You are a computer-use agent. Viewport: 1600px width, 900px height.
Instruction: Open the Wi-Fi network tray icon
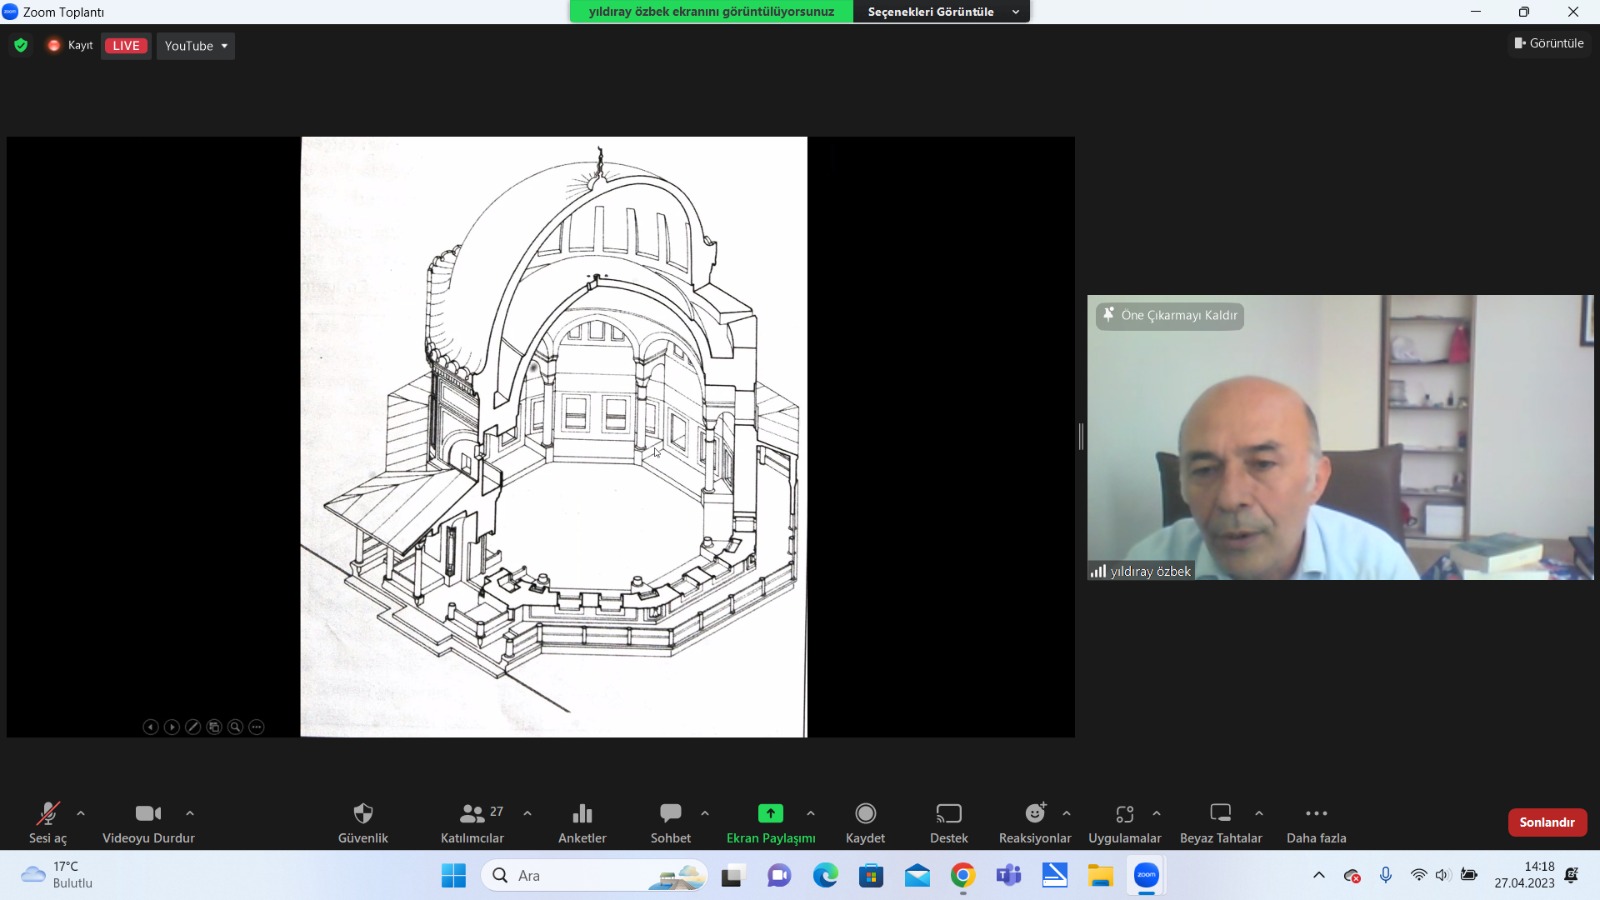1419,875
